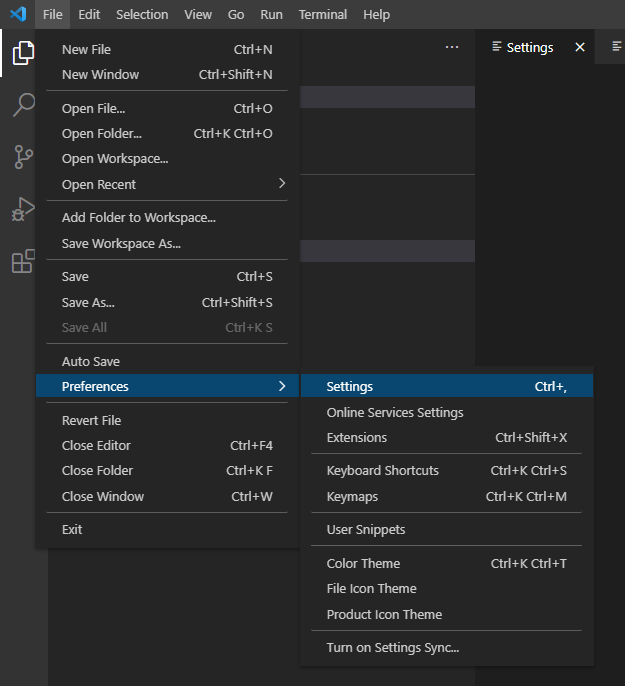Click Close Window menu entry
The height and width of the screenshot is (686, 625).
168,496
